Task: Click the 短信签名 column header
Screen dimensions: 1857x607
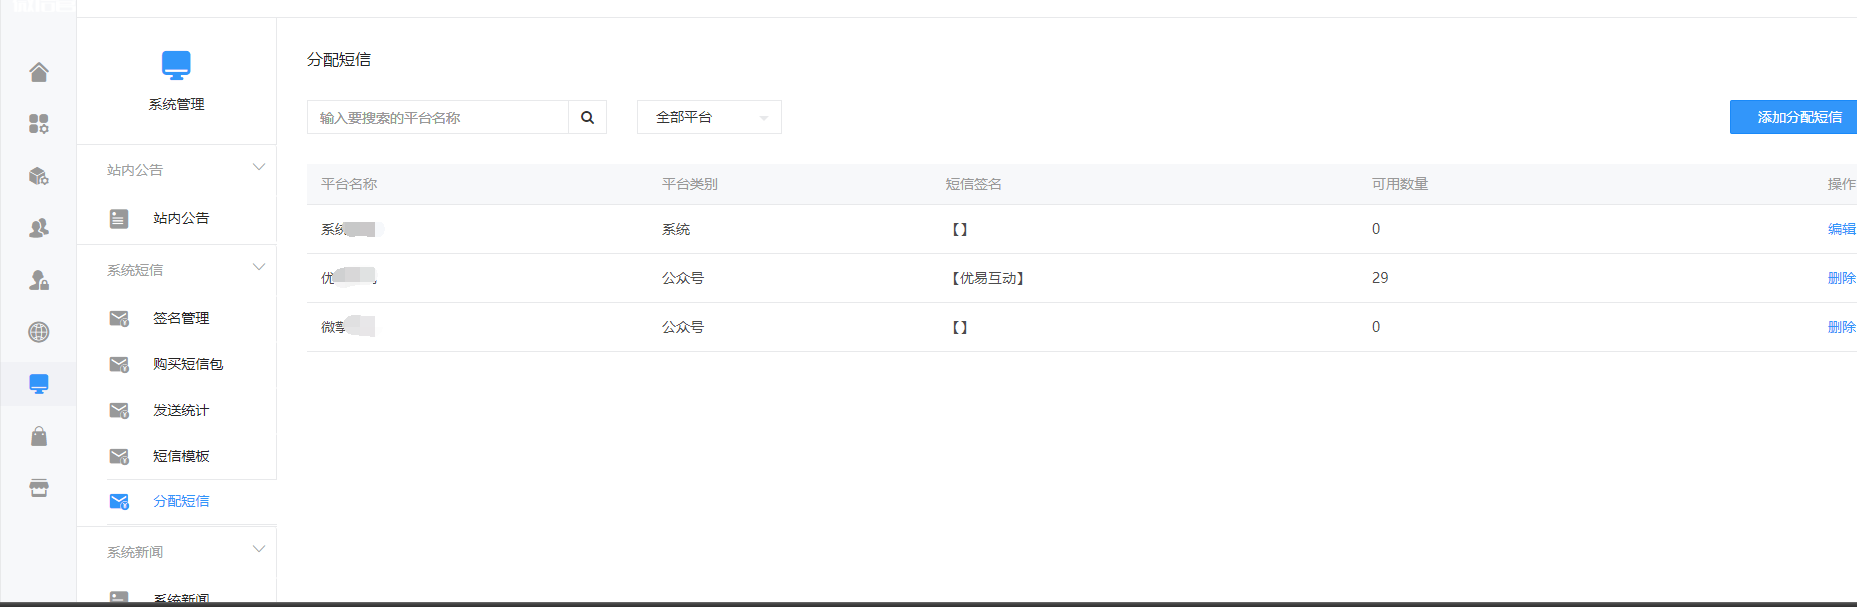Action: point(974,184)
